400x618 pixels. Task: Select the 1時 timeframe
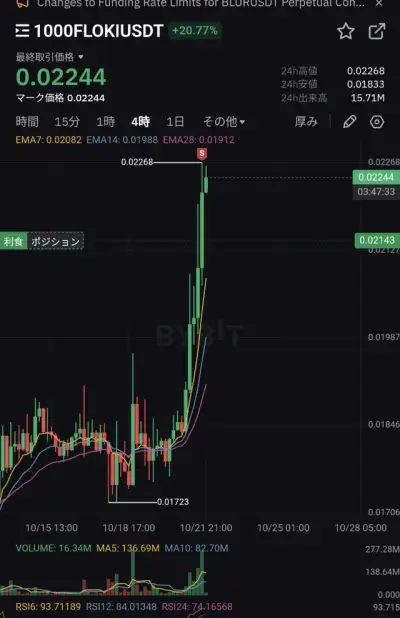coord(106,122)
